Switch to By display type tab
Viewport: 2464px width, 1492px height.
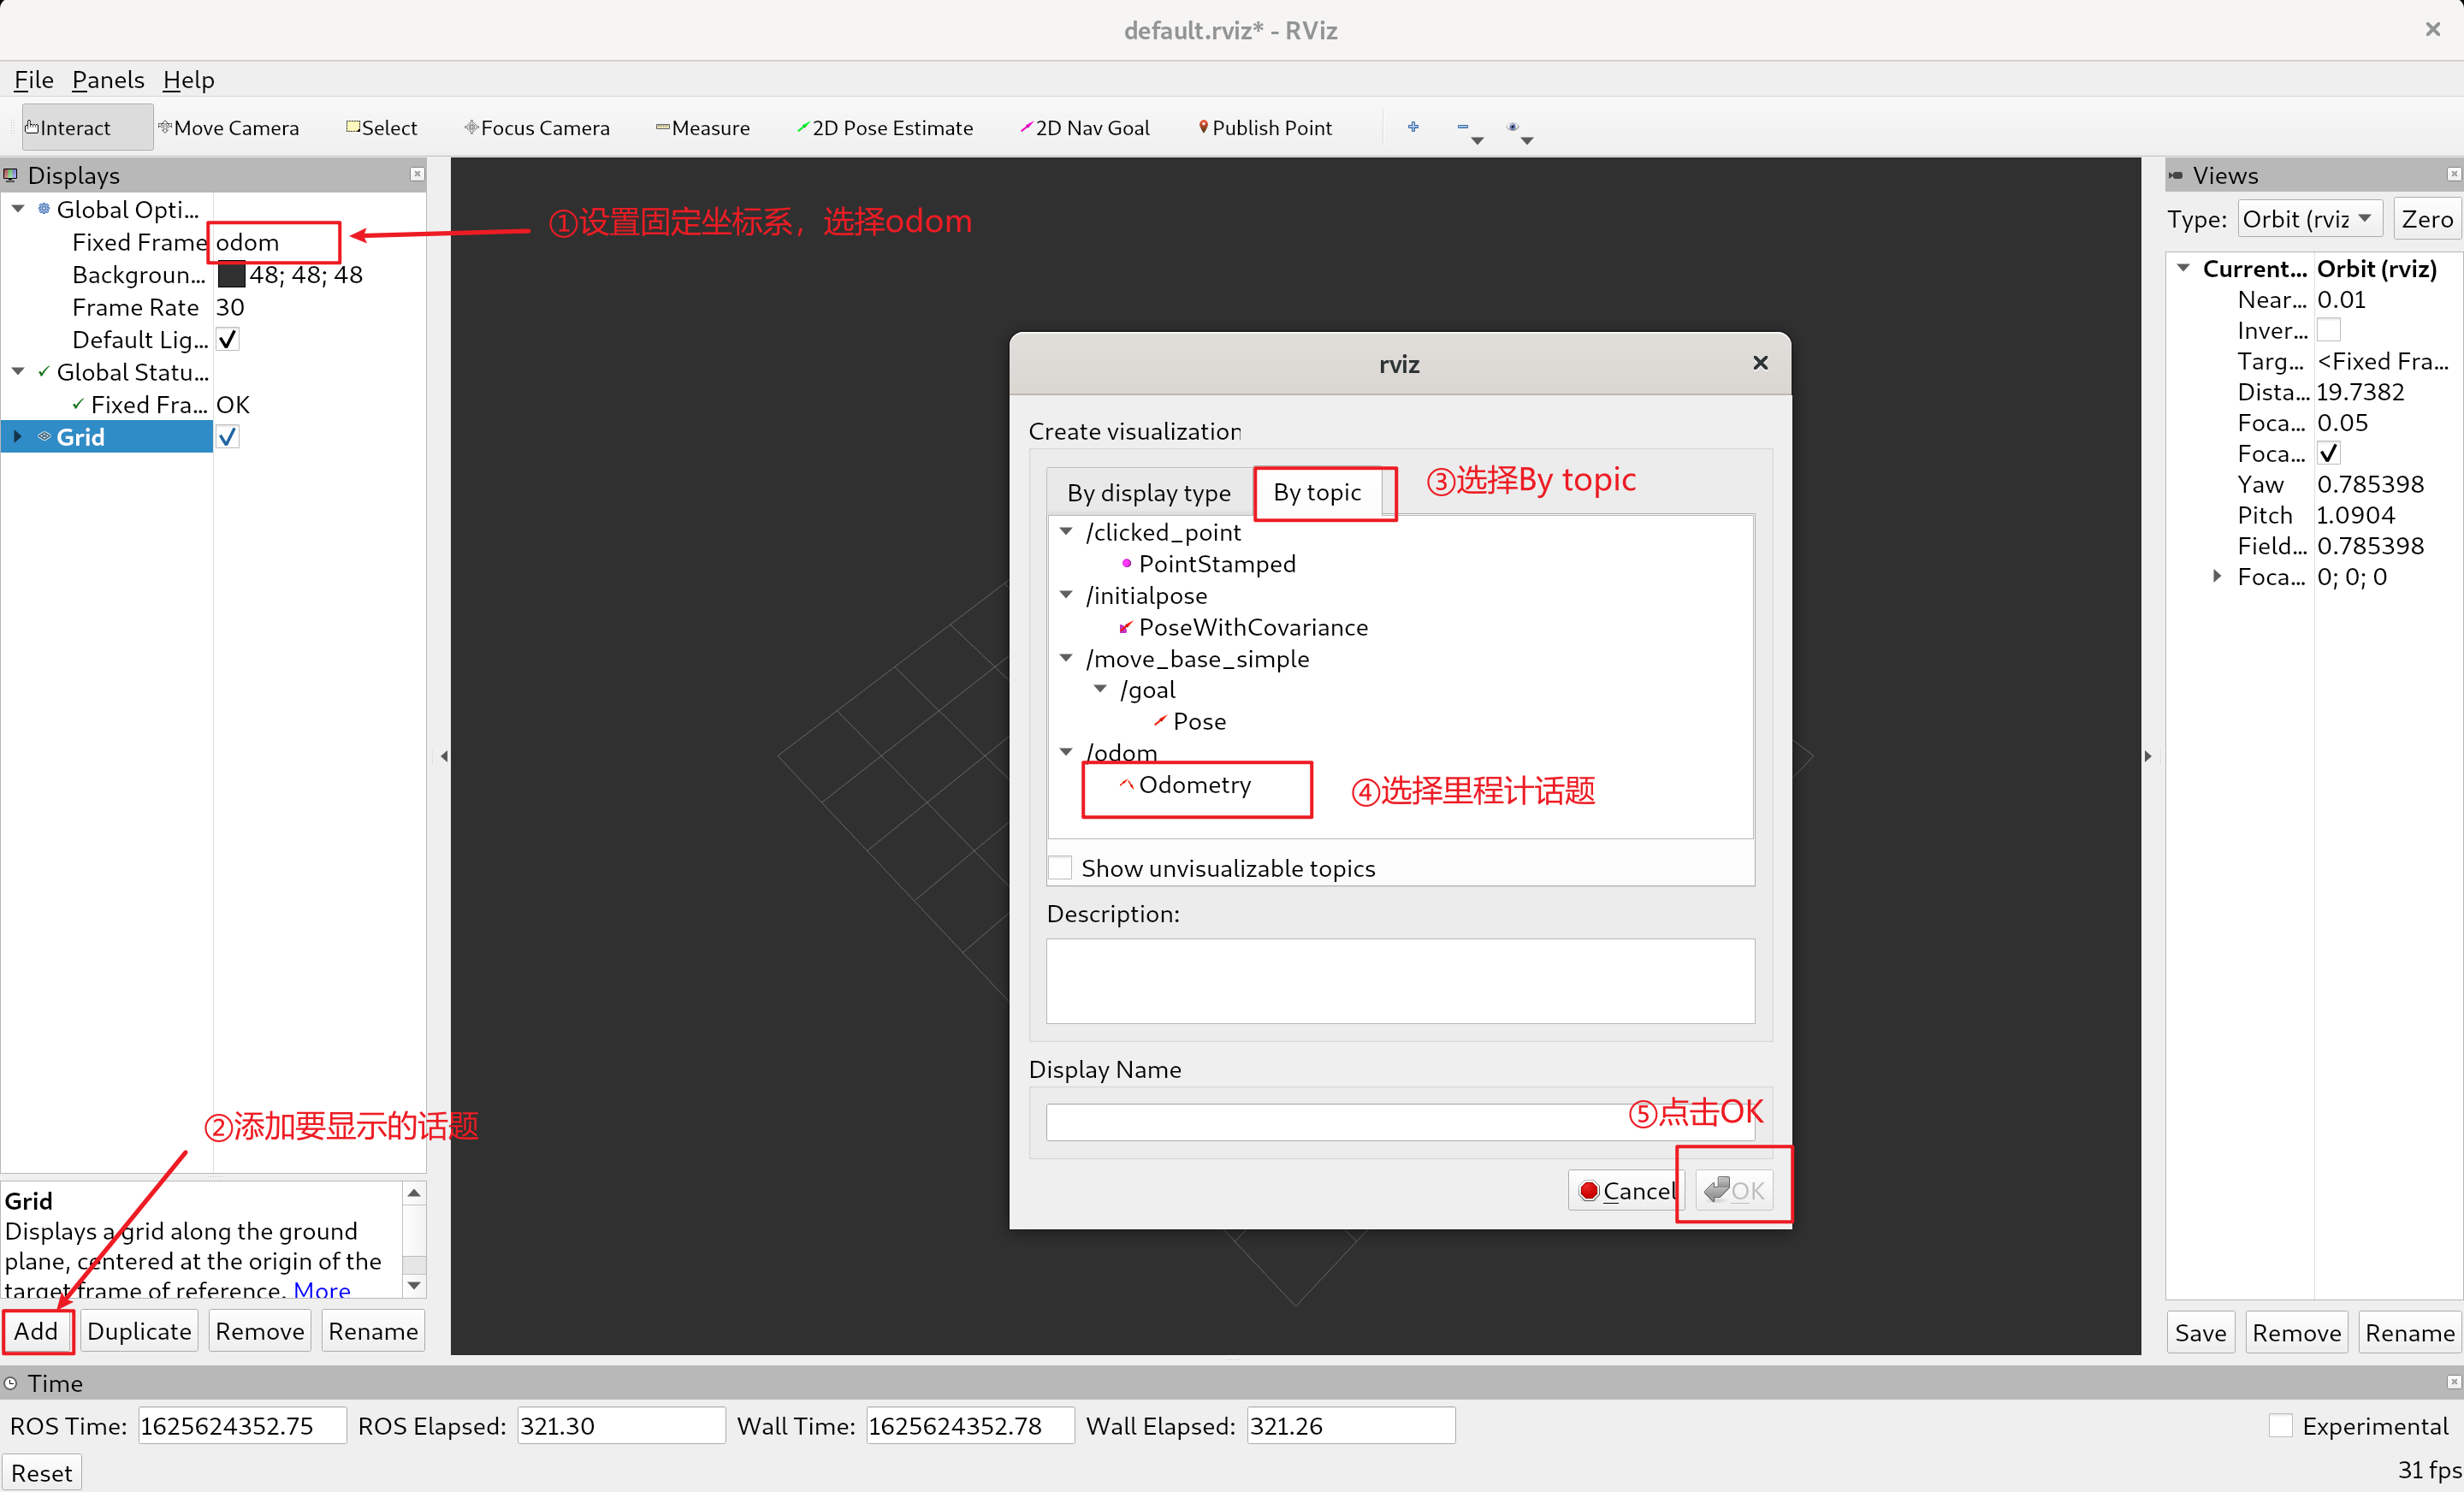[1148, 492]
